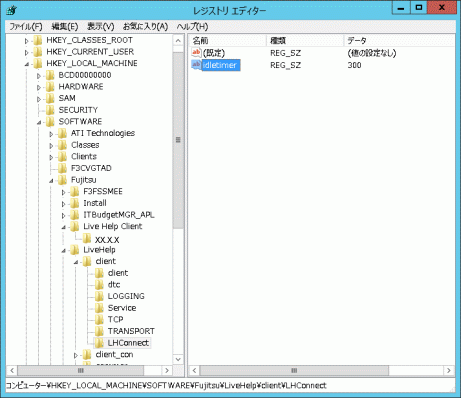The width and height of the screenshot is (461, 398).
Task: Expand ATI Technologies tree arrow
Action: (x=51, y=134)
